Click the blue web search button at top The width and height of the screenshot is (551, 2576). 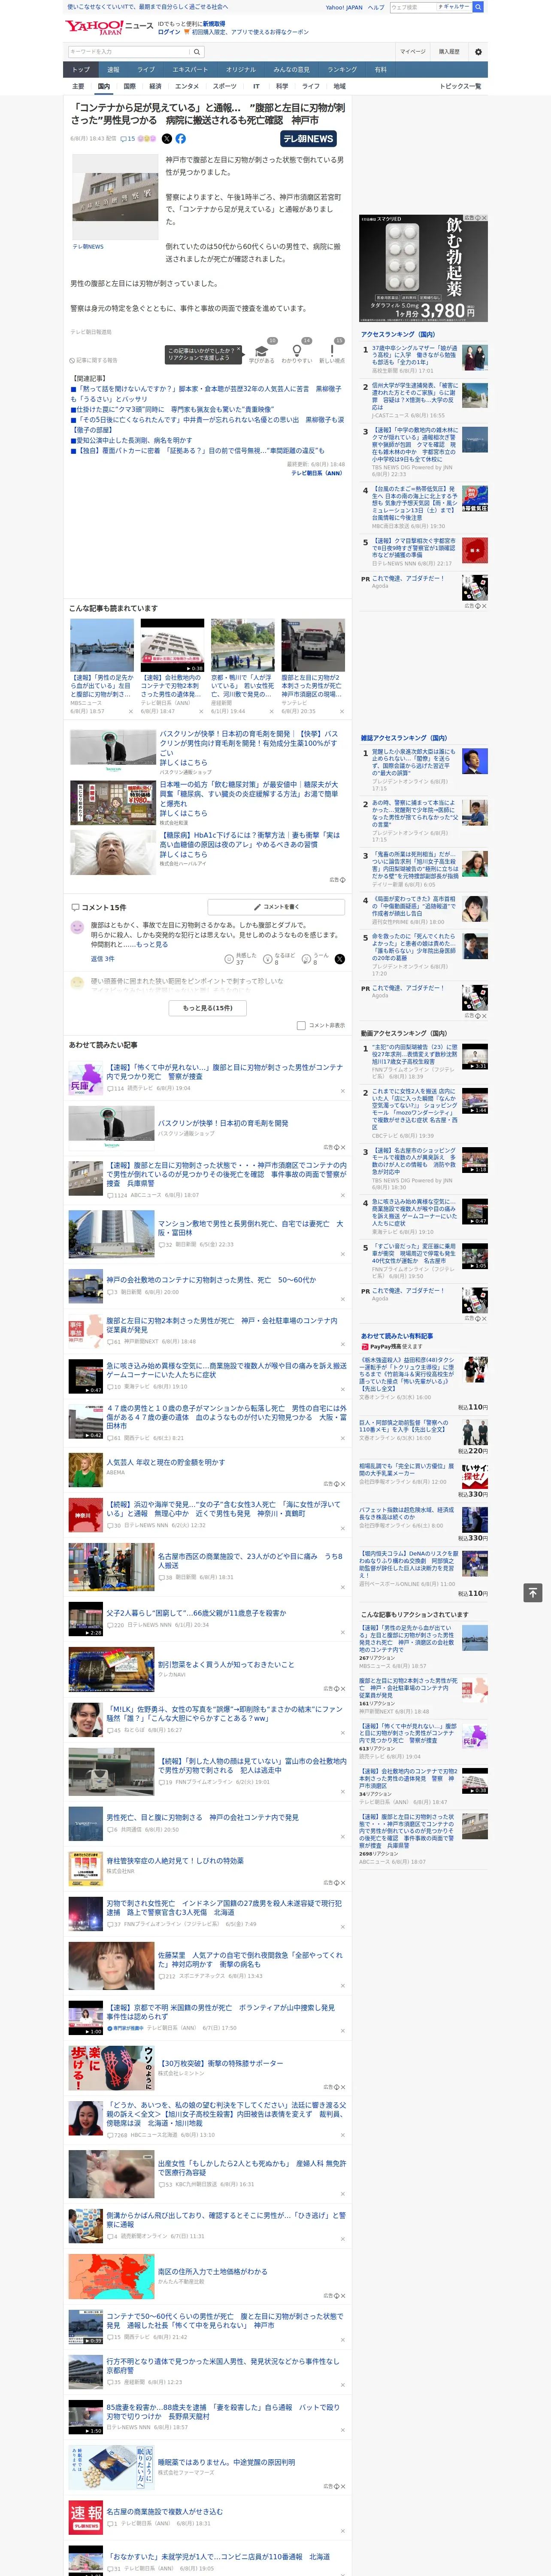[x=478, y=7]
